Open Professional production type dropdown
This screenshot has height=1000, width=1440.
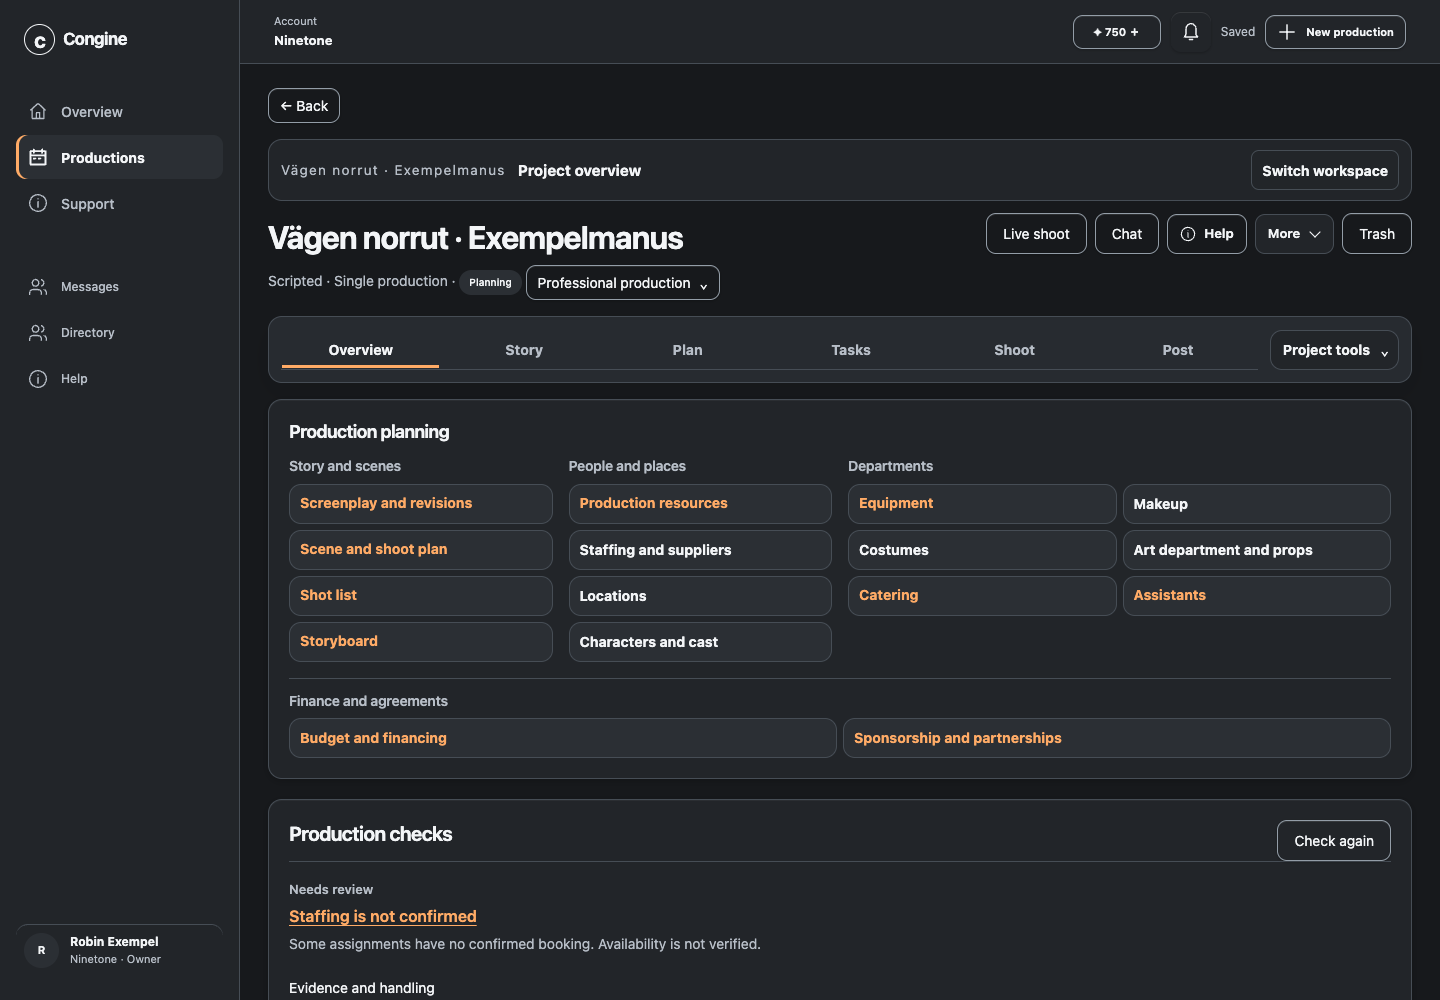622,283
